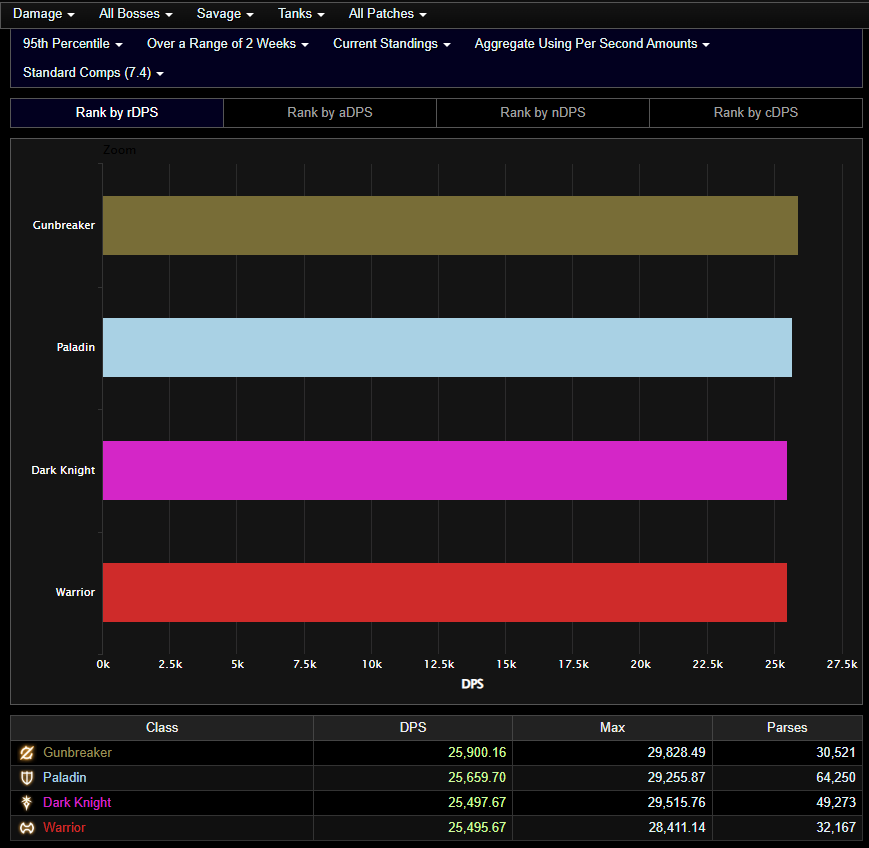Click the Warrior class icon in table
The width and height of the screenshot is (869, 848).
tap(27, 827)
